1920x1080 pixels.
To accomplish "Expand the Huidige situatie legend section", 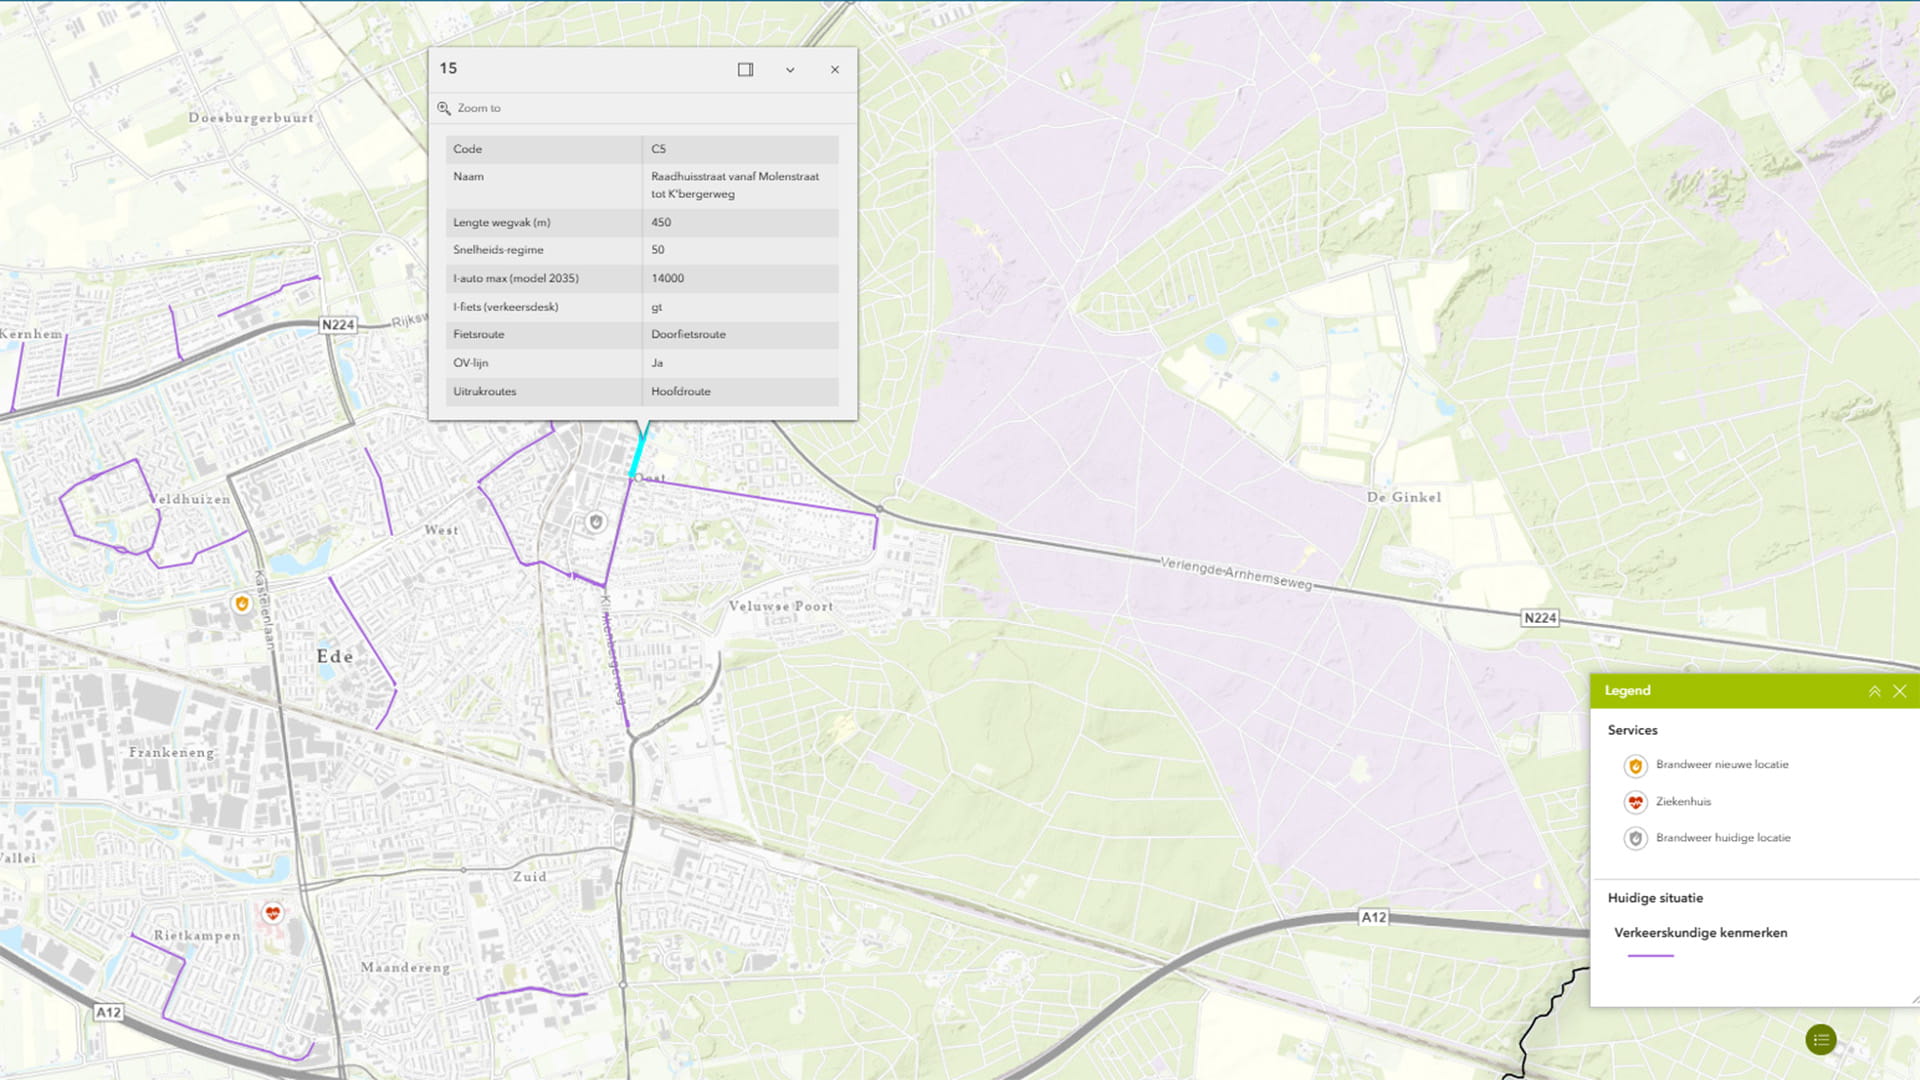I will [x=1655, y=898].
